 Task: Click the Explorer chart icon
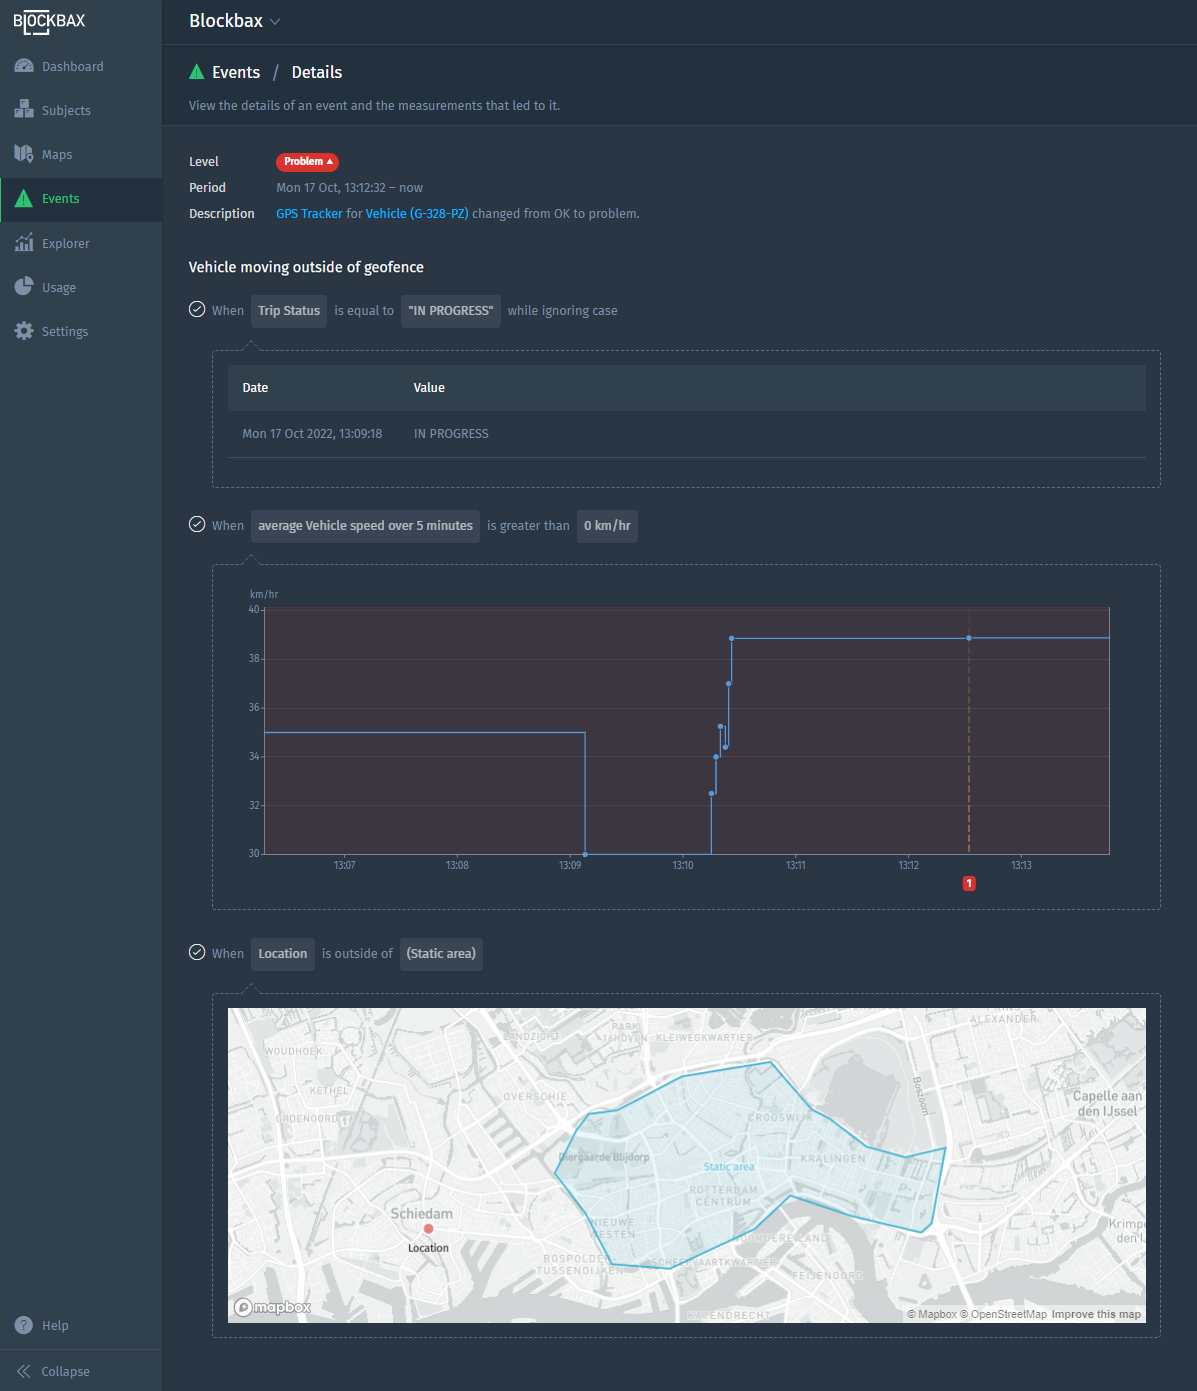click(24, 243)
